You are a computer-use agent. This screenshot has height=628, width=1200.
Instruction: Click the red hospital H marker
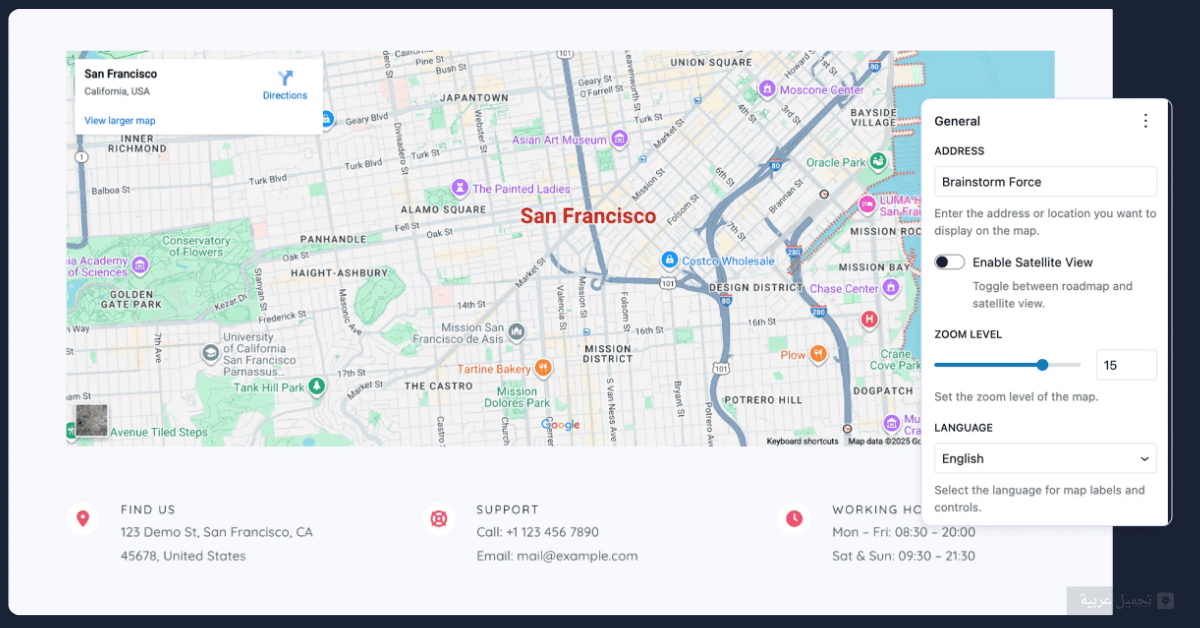pos(869,319)
